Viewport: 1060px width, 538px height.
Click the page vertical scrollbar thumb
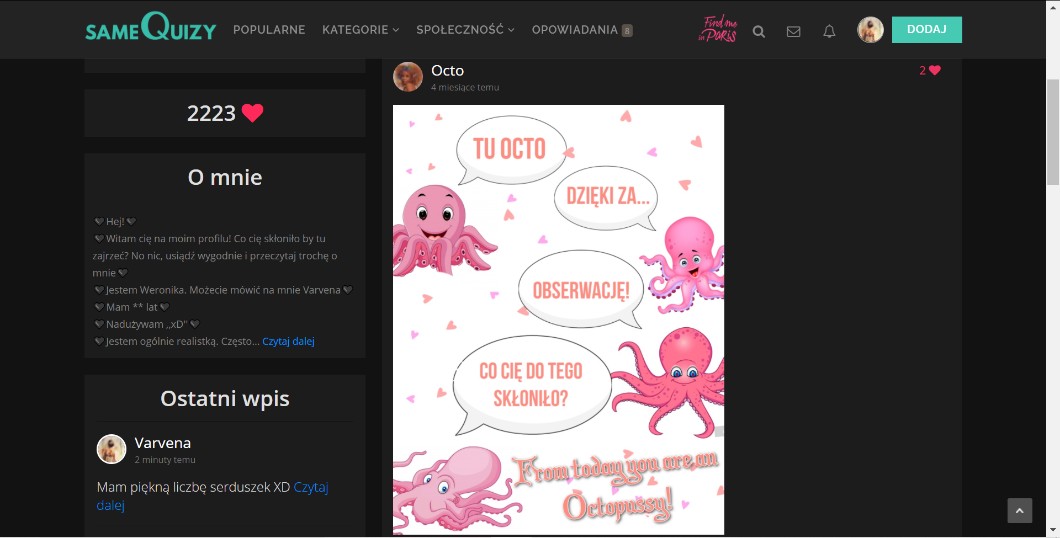(1052, 130)
